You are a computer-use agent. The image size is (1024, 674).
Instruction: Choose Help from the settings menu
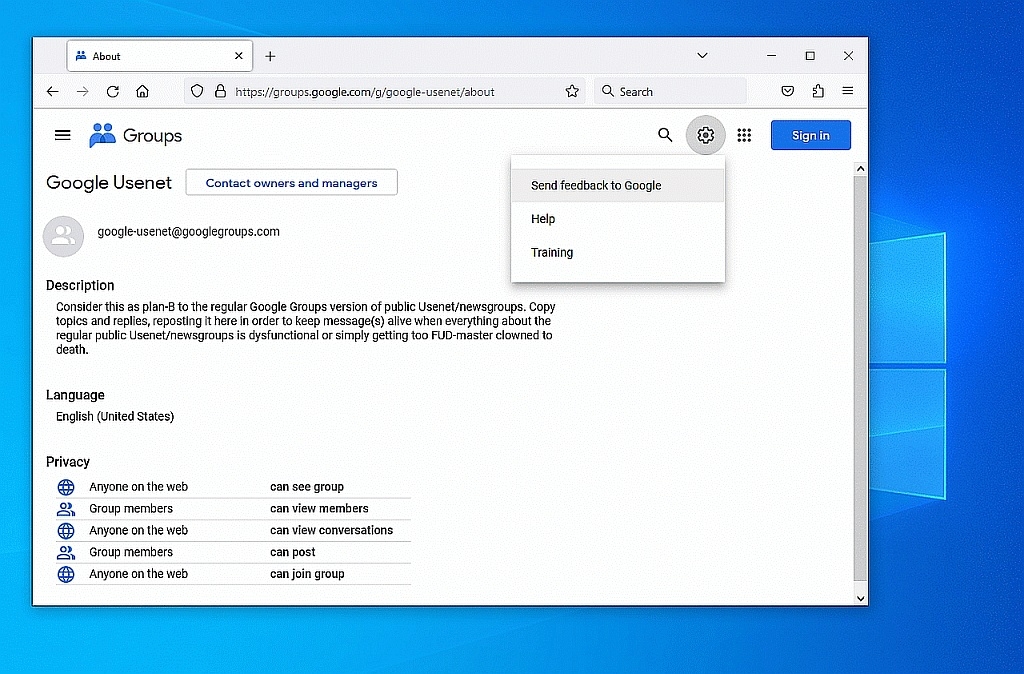pos(618,219)
